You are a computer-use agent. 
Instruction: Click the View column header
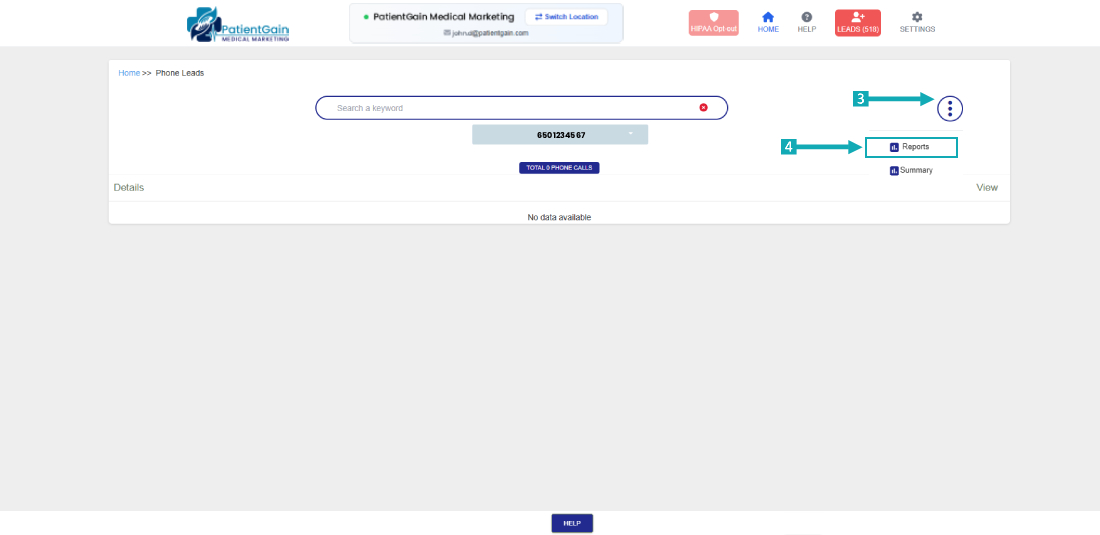click(x=987, y=187)
